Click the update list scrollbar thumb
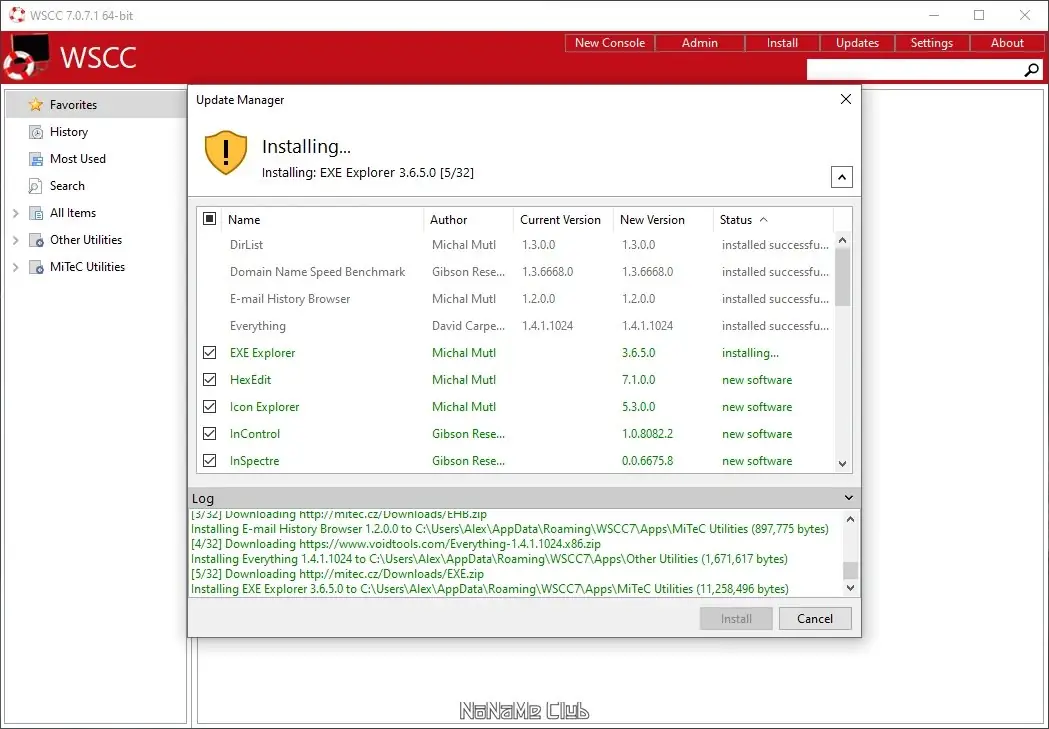 point(842,277)
